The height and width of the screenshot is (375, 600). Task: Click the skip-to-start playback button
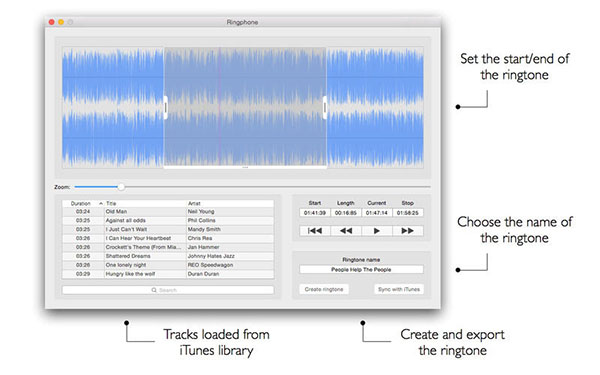315,231
